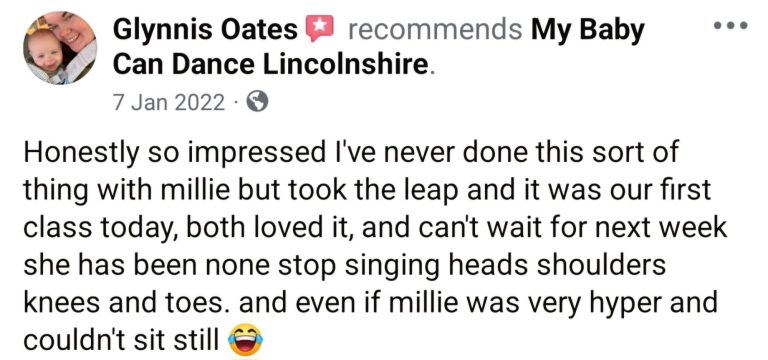This screenshot has height=360, width=768.
Task: Click the laughing tears emoji
Action: (x=245, y=340)
